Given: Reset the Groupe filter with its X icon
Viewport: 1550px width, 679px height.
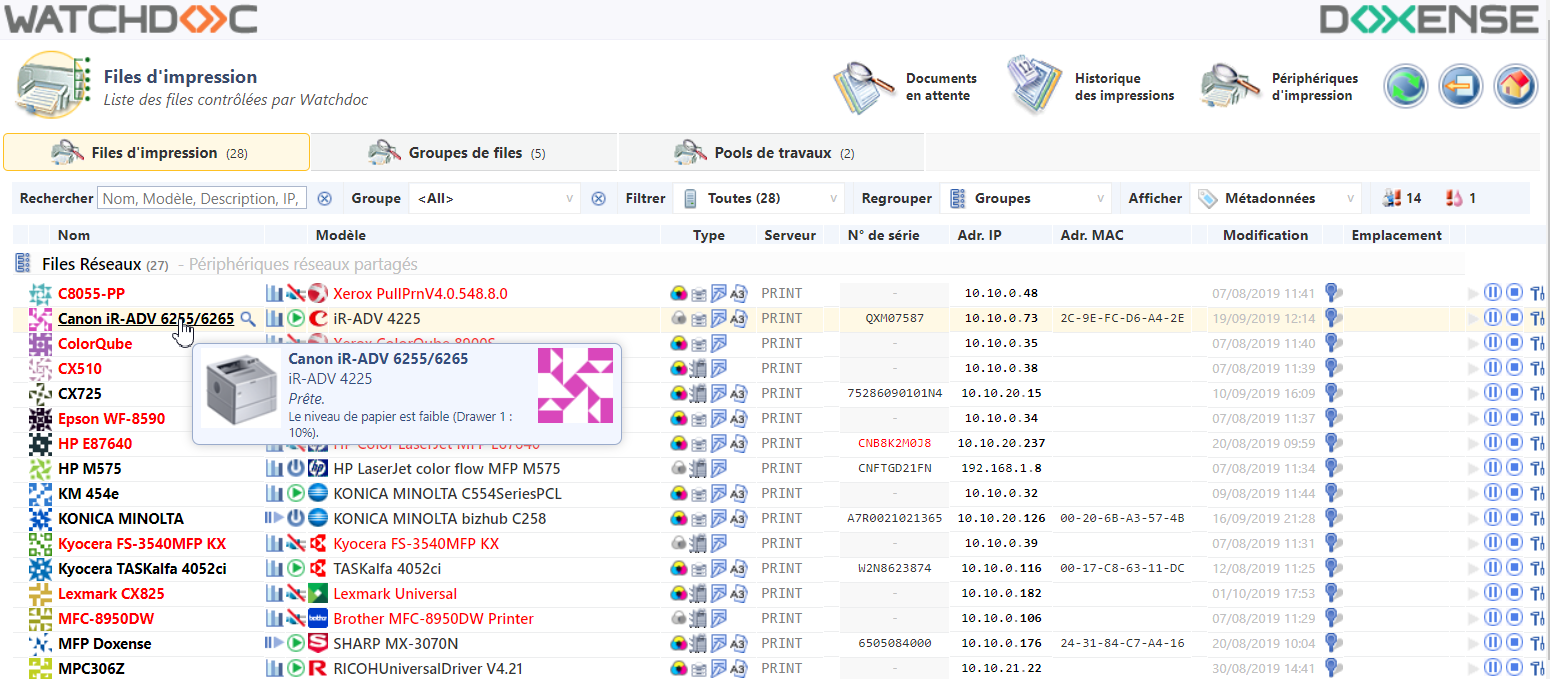Looking at the screenshot, I should coord(598,199).
